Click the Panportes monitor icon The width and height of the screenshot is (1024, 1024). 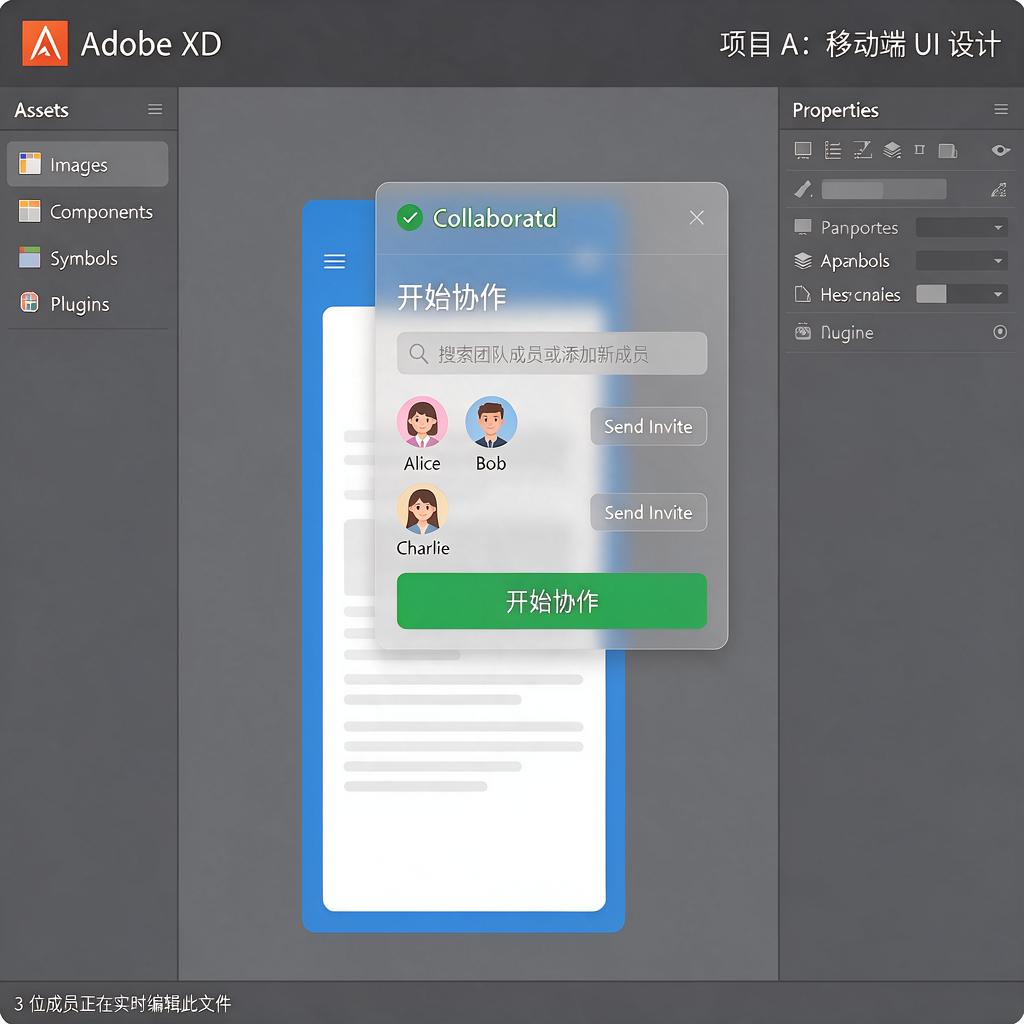coord(803,227)
